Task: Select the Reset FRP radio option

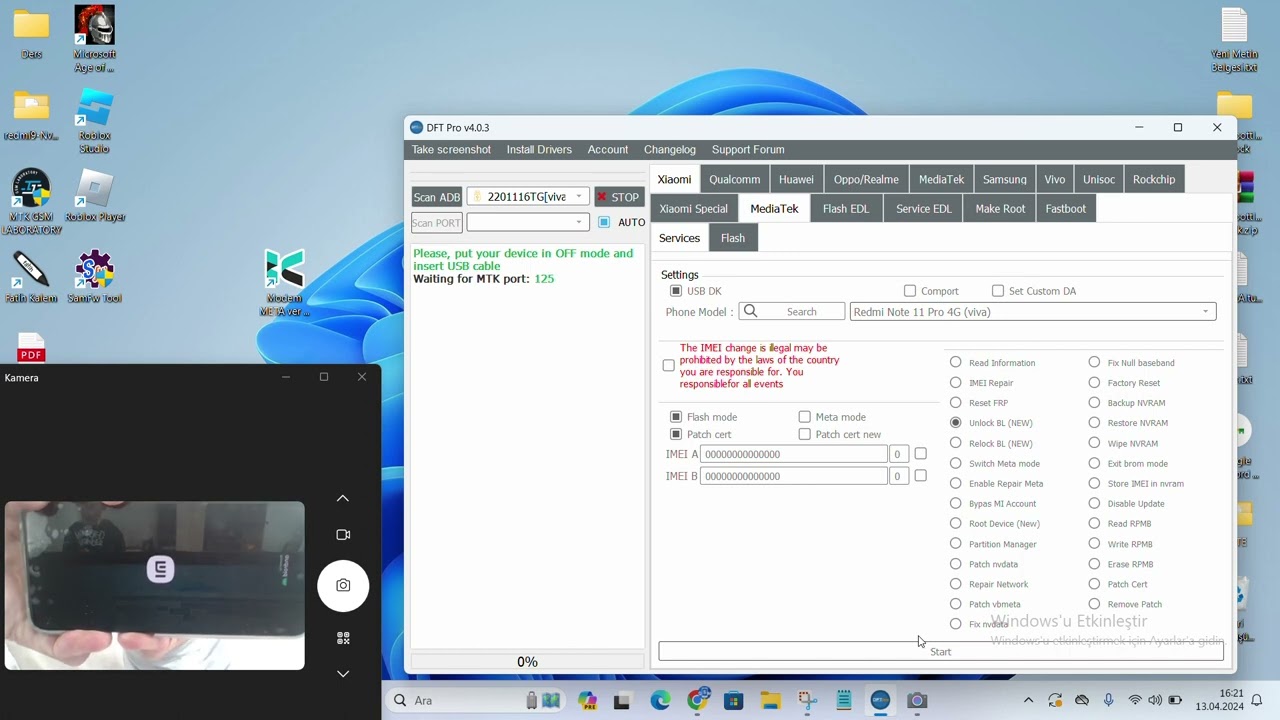Action: coord(956,403)
